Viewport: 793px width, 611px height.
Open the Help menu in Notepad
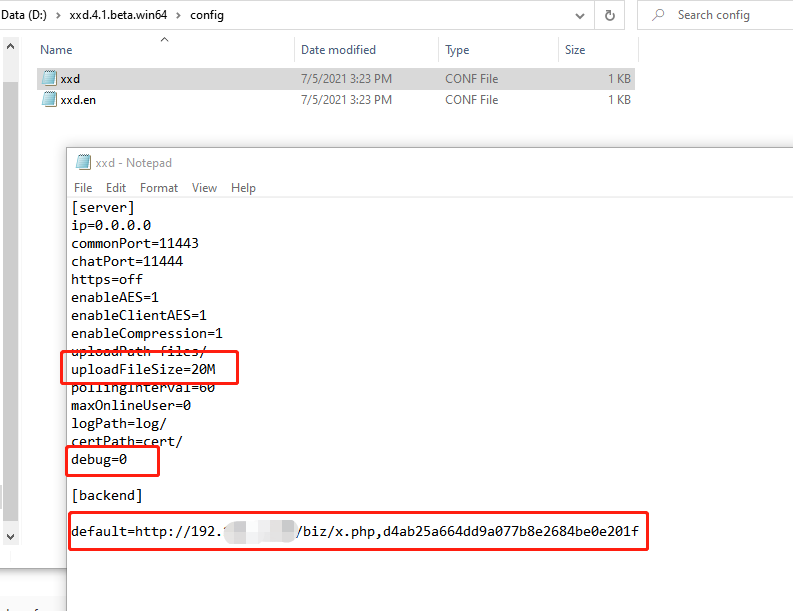pyautogui.click(x=243, y=188)
